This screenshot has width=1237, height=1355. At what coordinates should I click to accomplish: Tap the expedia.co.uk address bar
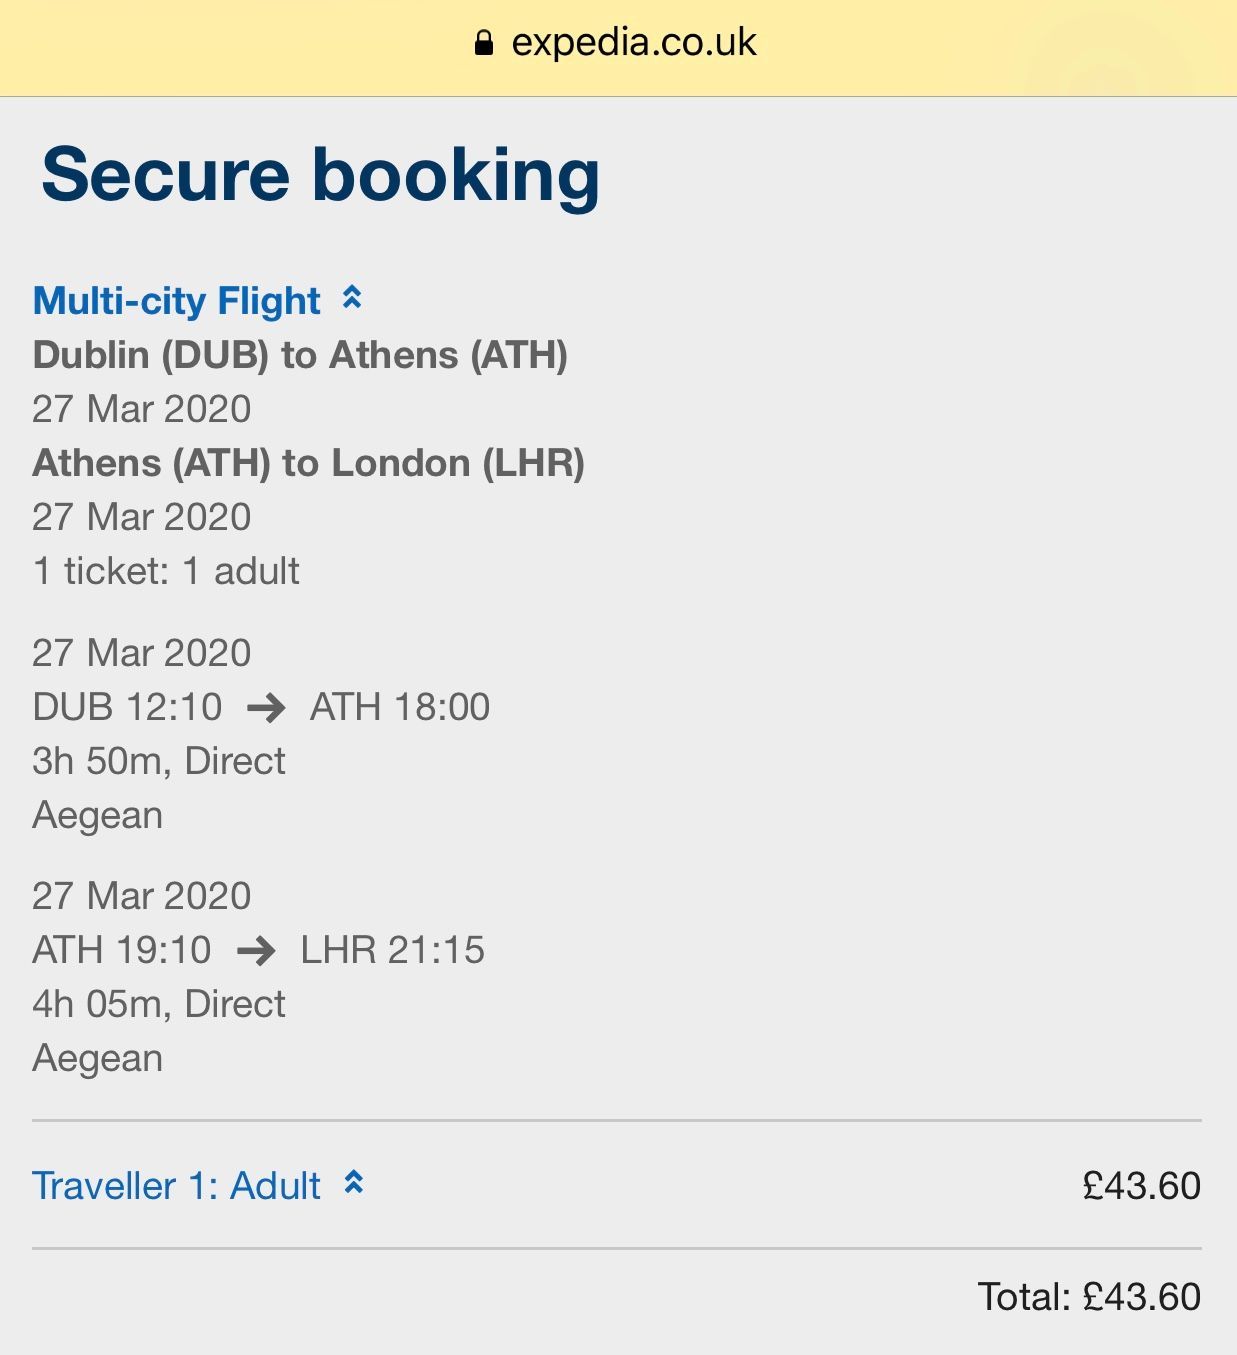pyautogui.click(x=633, y=42)
